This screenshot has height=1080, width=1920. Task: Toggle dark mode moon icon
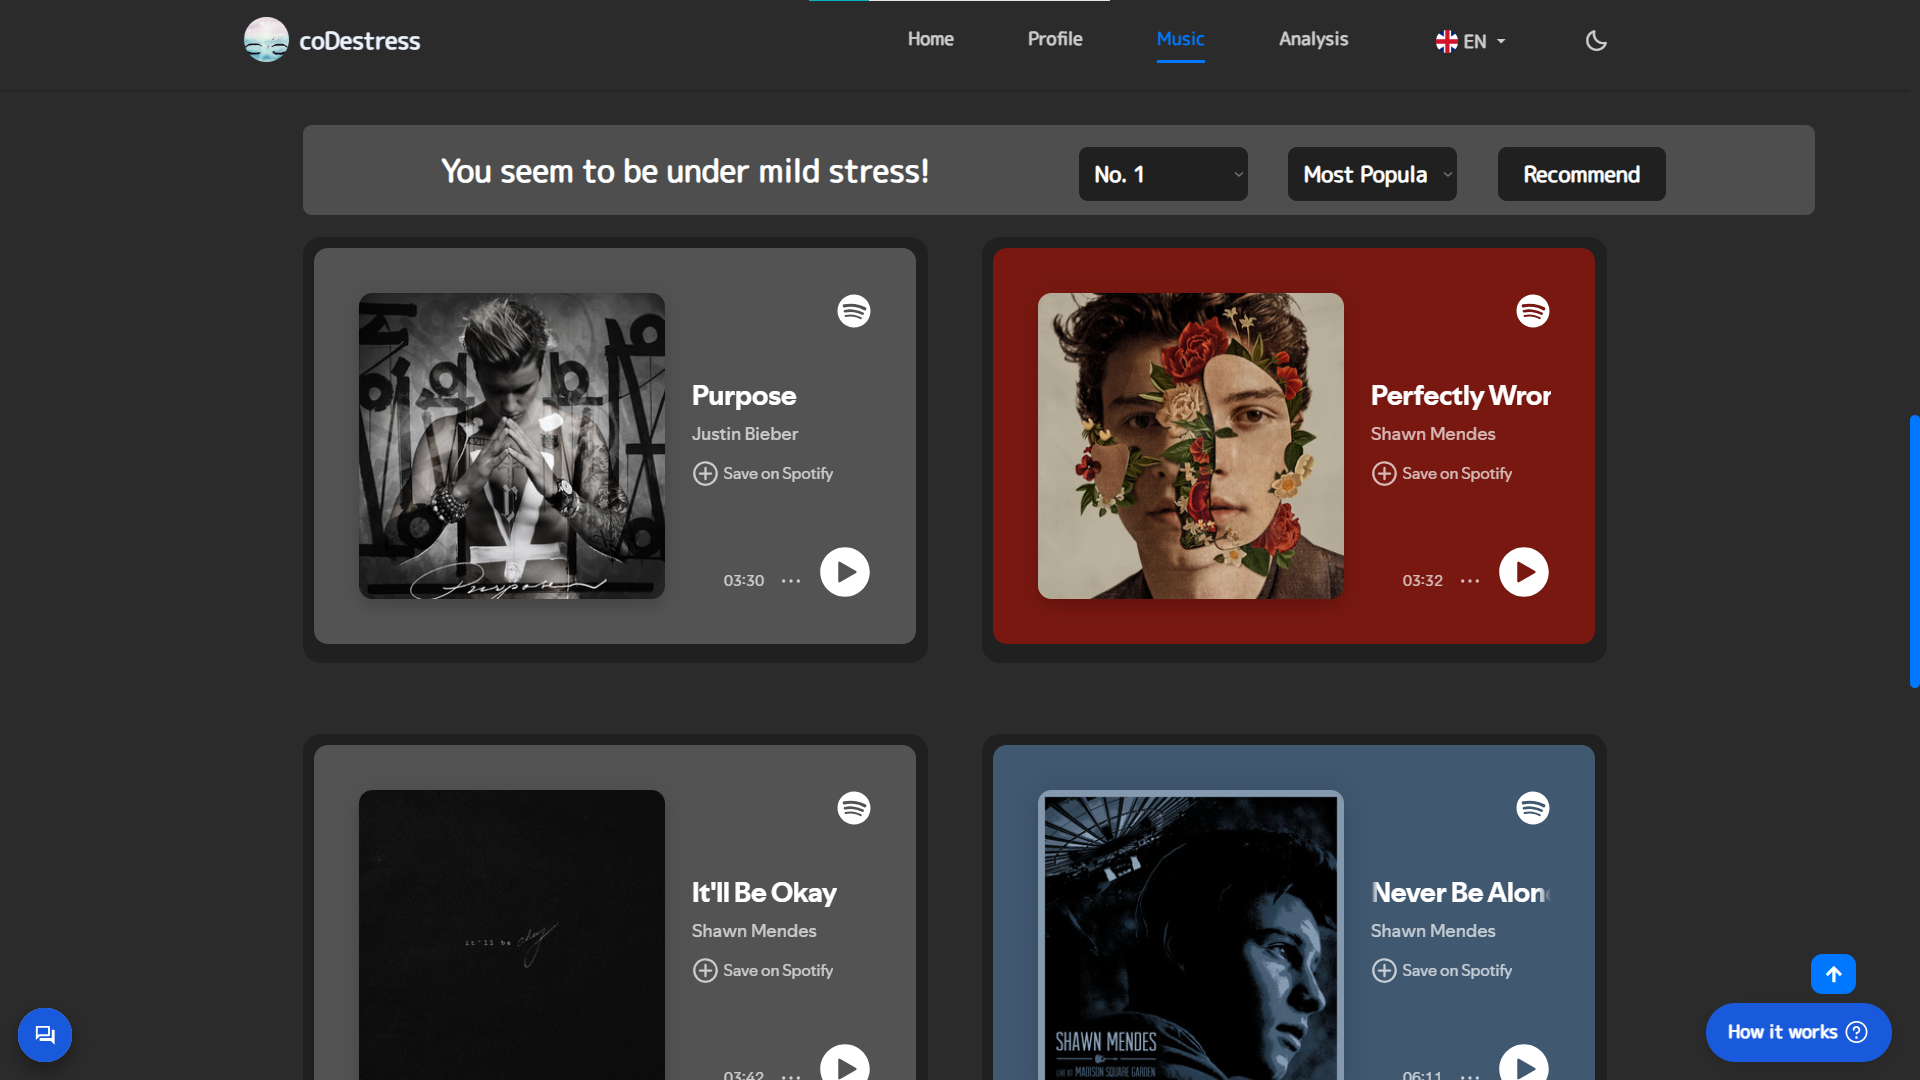click(x=1596, y=41)
